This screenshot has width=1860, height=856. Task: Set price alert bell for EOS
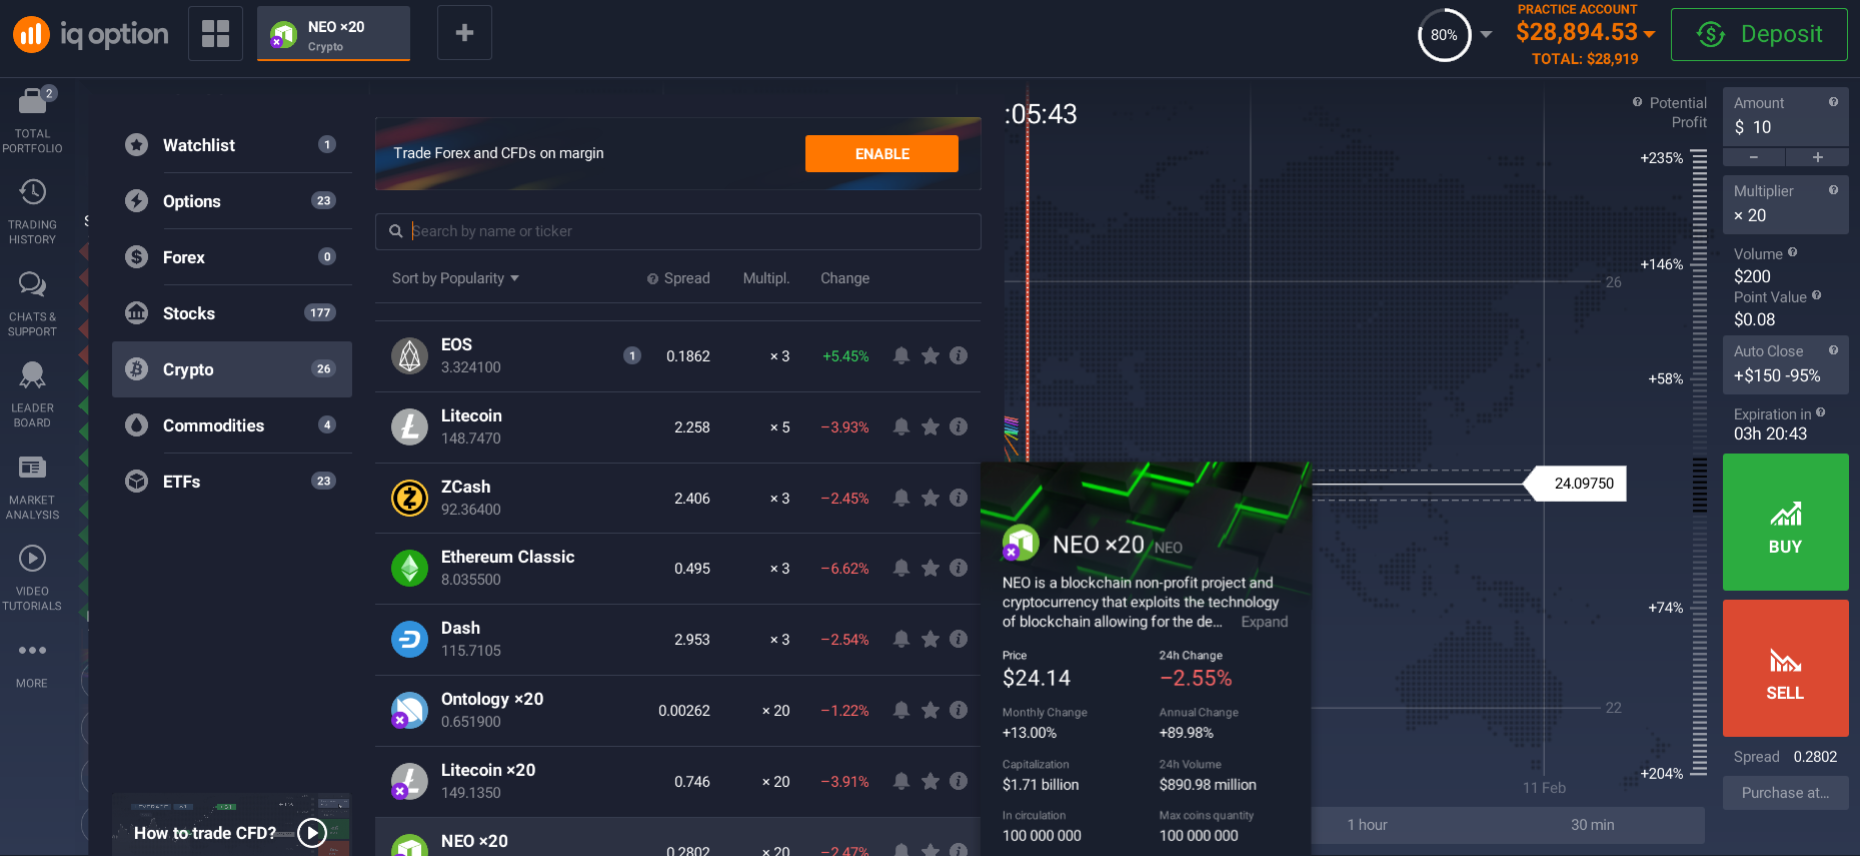pyautogui.click(x=901, y=355)
